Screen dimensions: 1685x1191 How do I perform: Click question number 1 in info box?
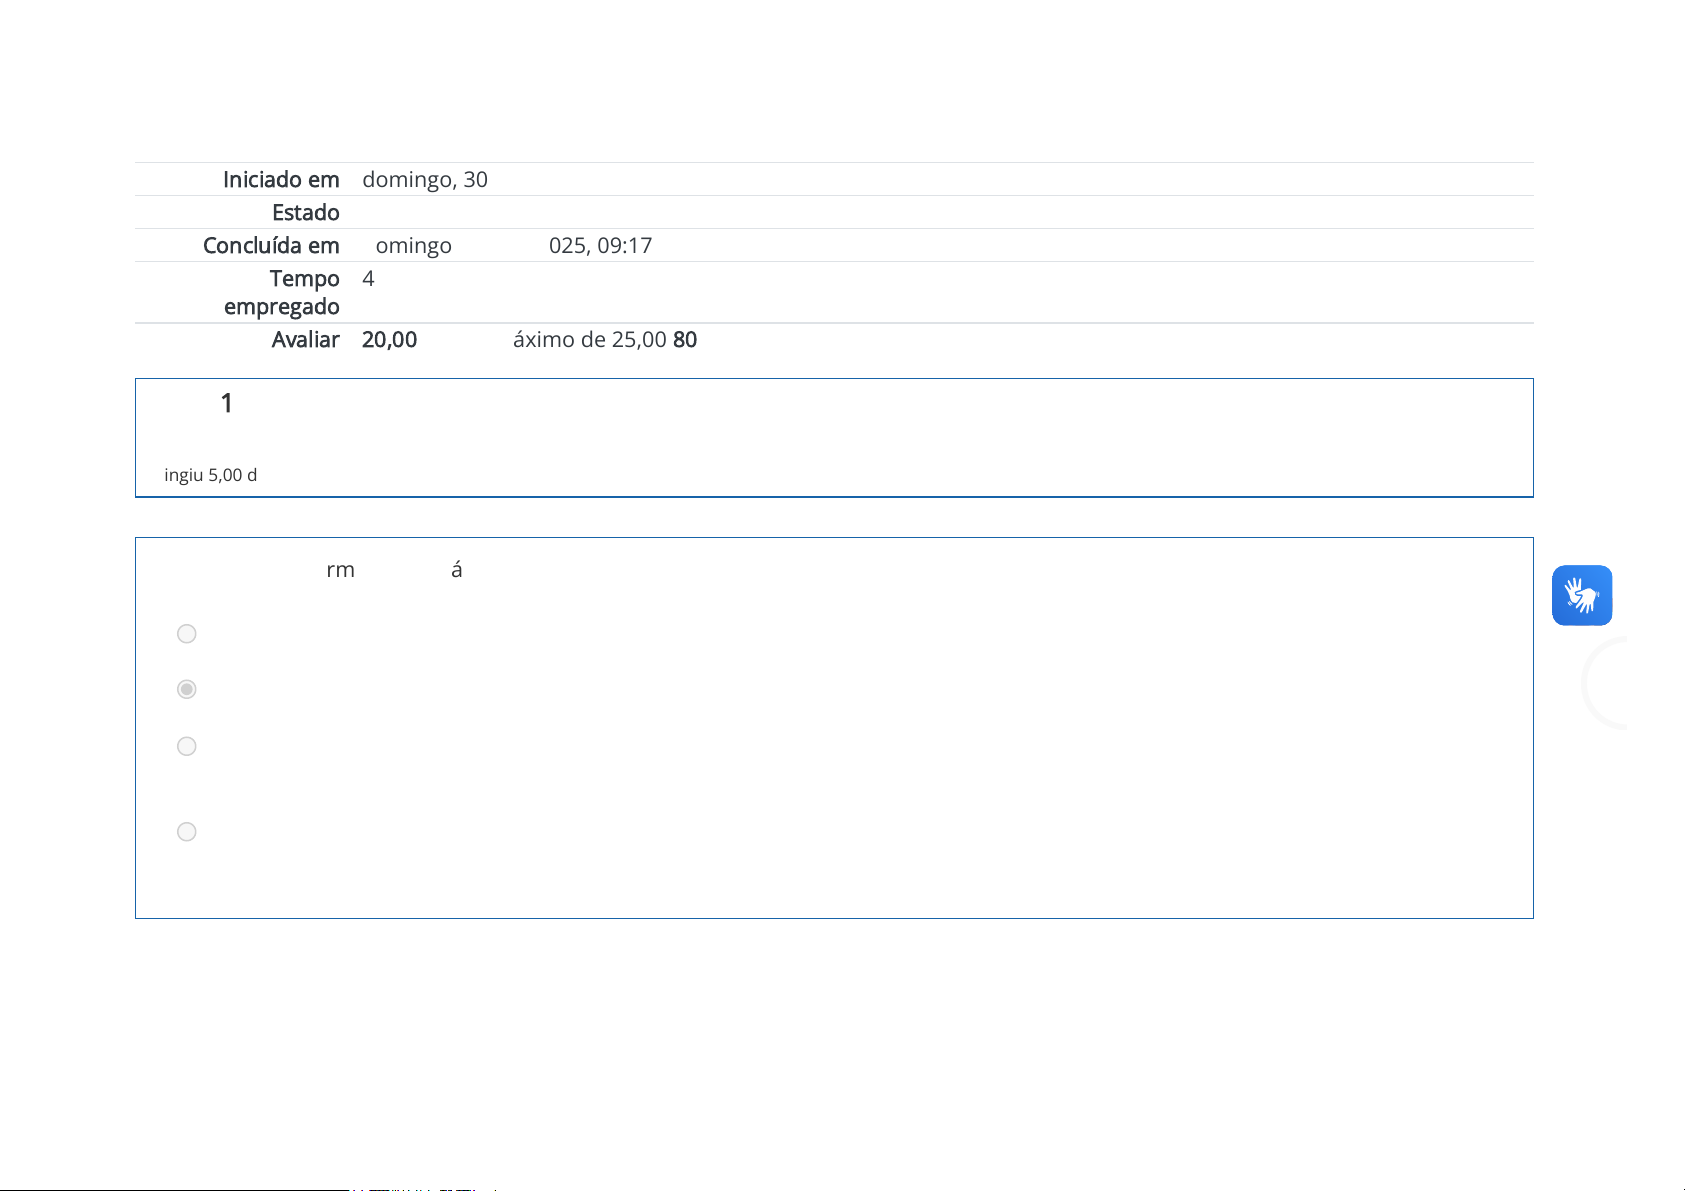coord(227,404)
